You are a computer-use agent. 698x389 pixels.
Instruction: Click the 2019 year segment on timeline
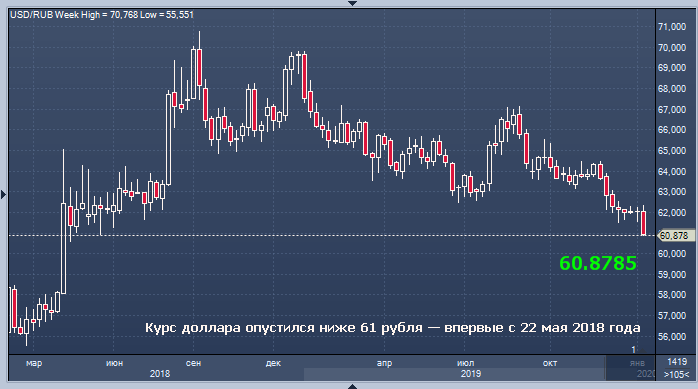click(x=471, y=374)
